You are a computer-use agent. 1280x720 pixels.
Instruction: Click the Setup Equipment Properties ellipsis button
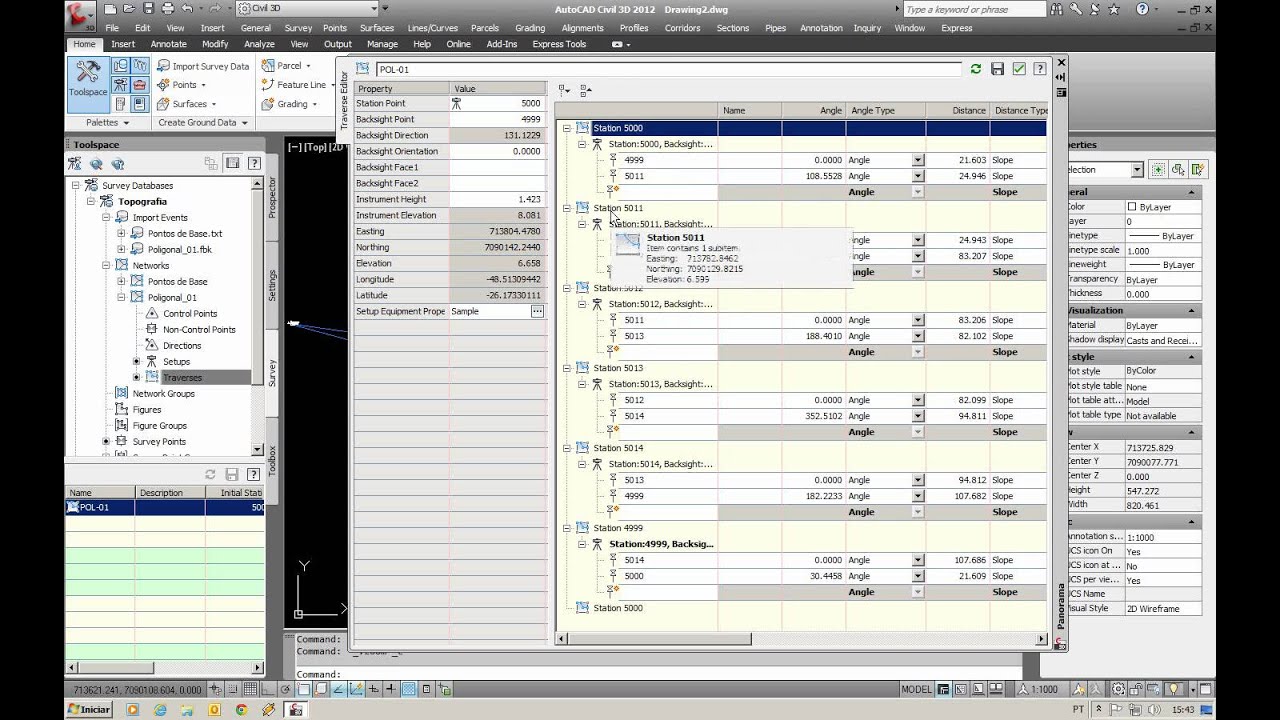537,311
